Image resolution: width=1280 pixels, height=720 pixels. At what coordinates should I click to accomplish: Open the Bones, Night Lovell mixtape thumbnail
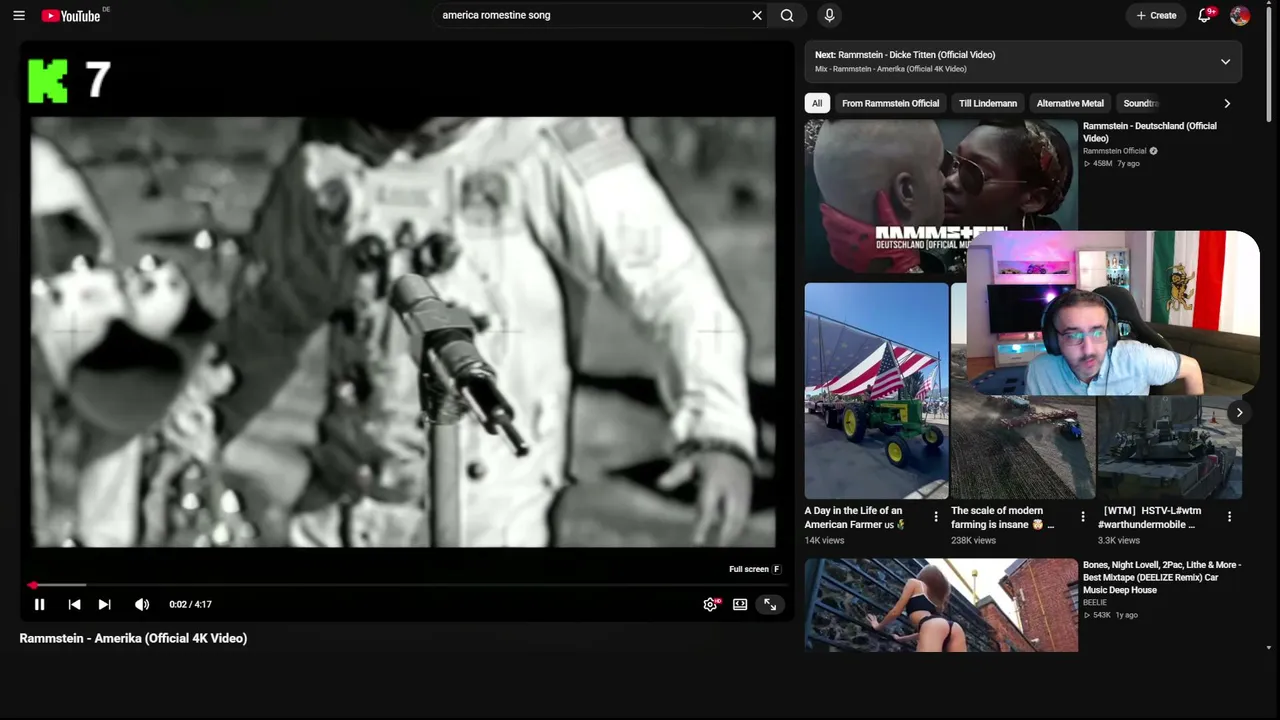(941, 605)
